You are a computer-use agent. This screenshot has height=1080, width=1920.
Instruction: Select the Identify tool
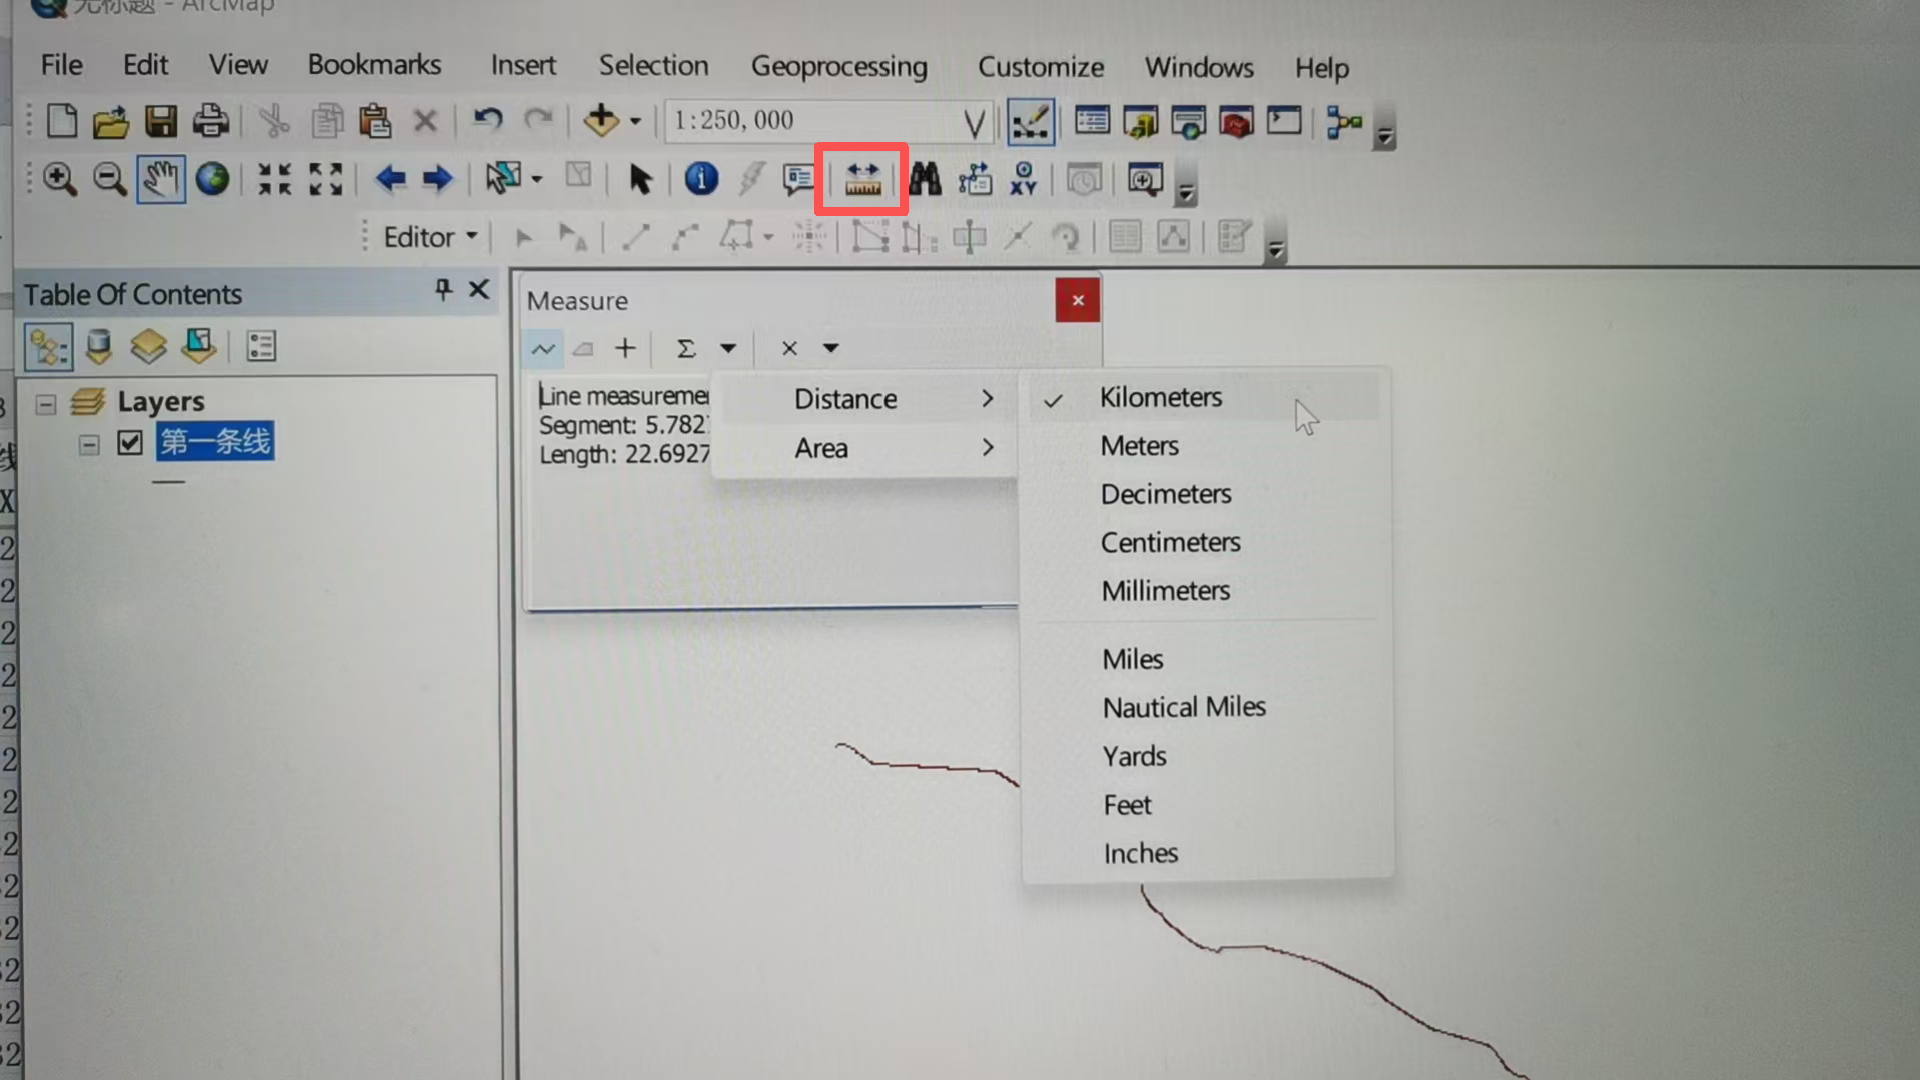[x=701, y=180]
